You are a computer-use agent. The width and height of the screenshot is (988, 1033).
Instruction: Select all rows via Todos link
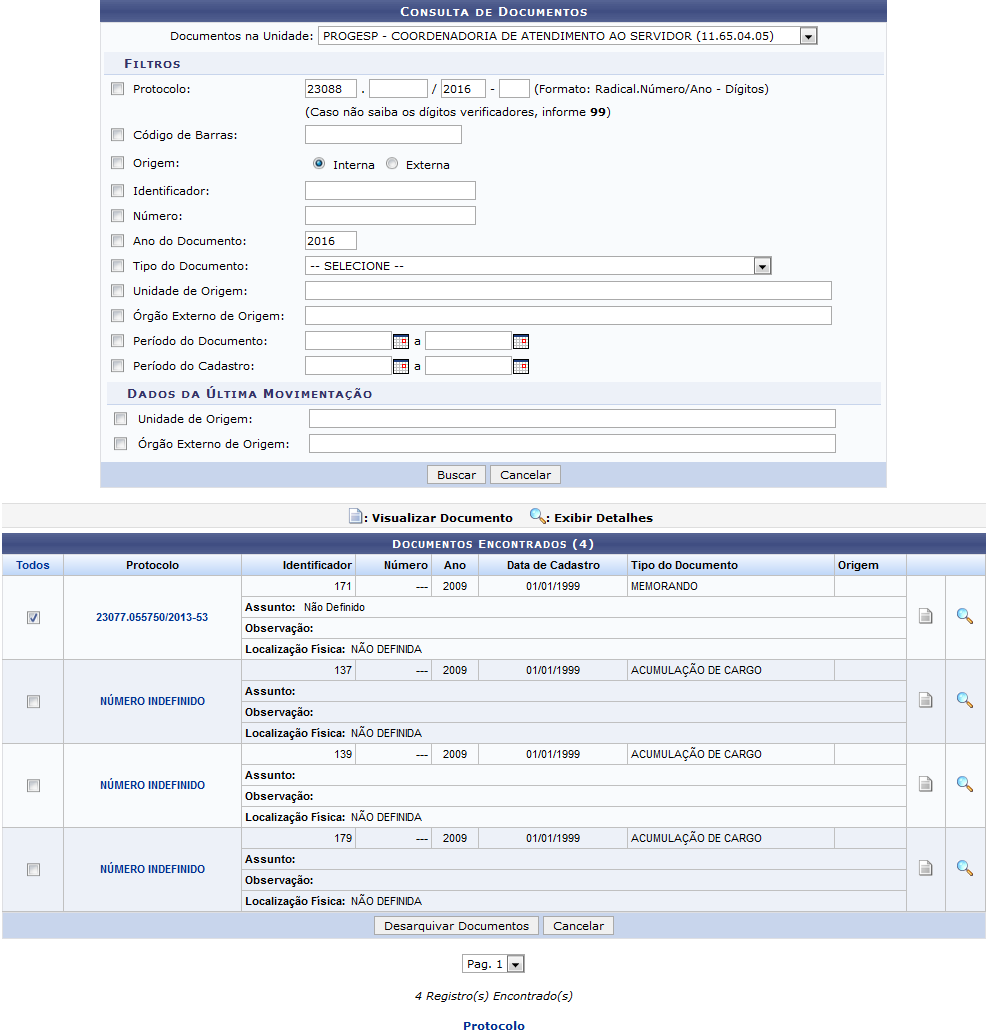pos(33,565)
